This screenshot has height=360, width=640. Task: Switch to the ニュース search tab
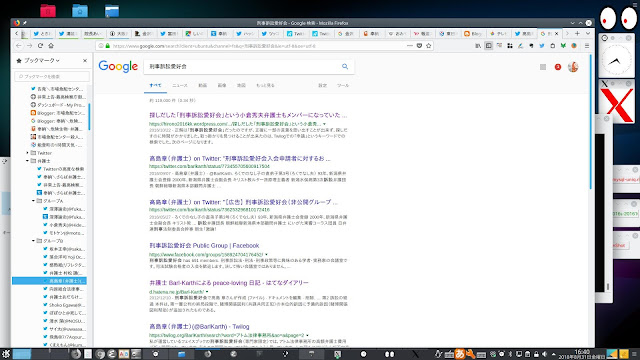coord(180,85)
